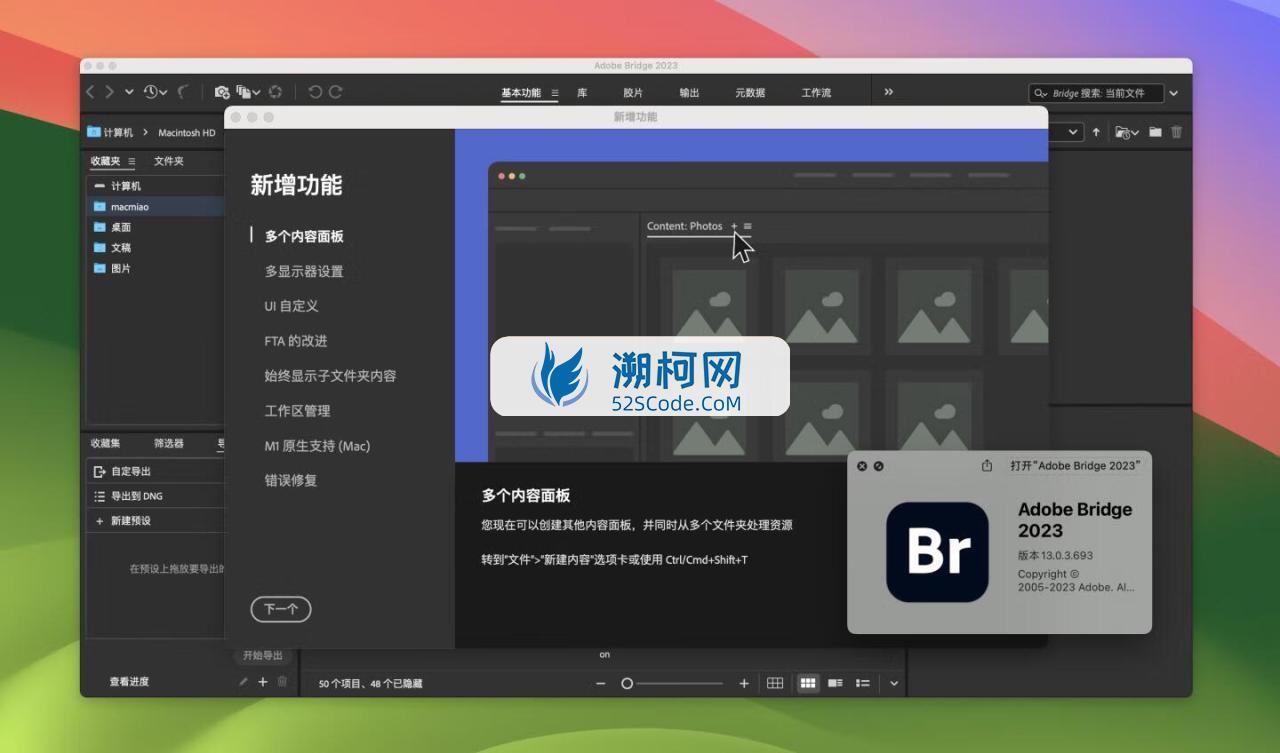Open the sort-by combo box chevron

pos(1074,132)
